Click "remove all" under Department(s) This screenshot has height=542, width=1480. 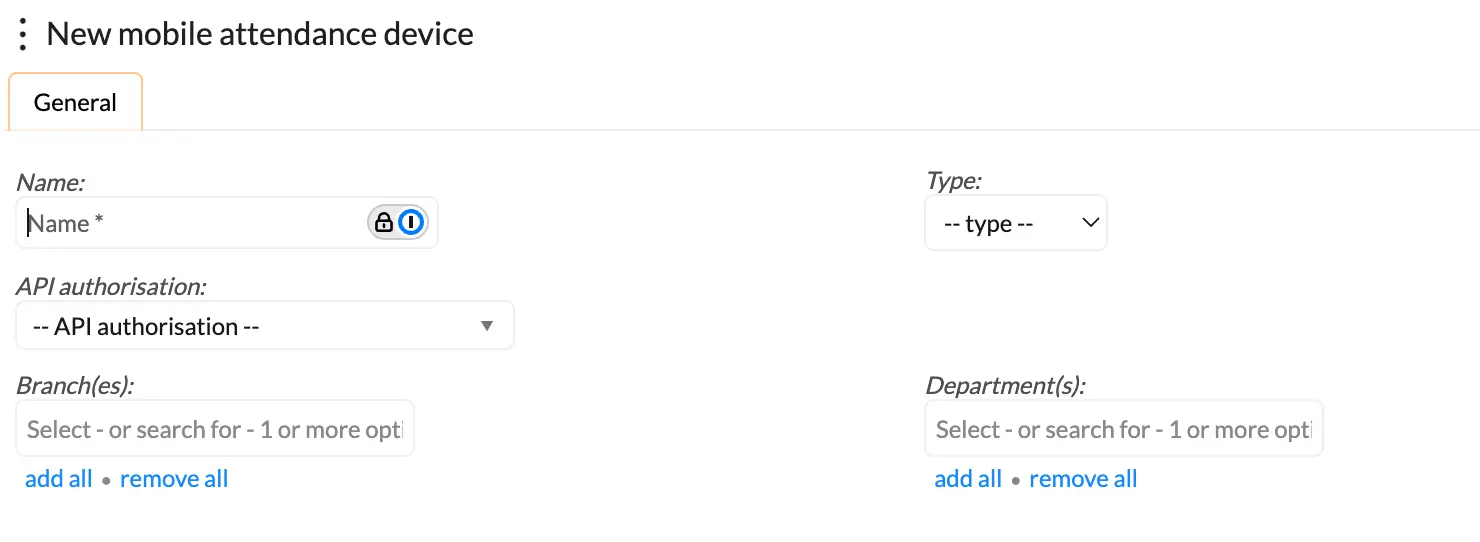point(1083,479)
